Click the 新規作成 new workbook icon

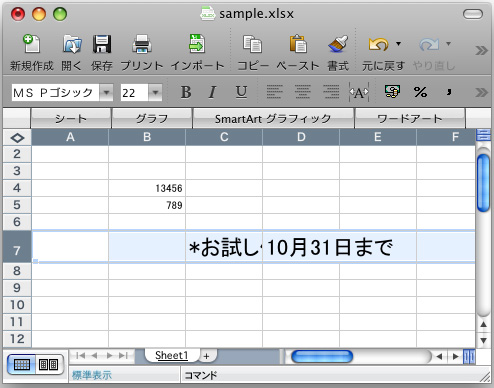click(31, 44)
